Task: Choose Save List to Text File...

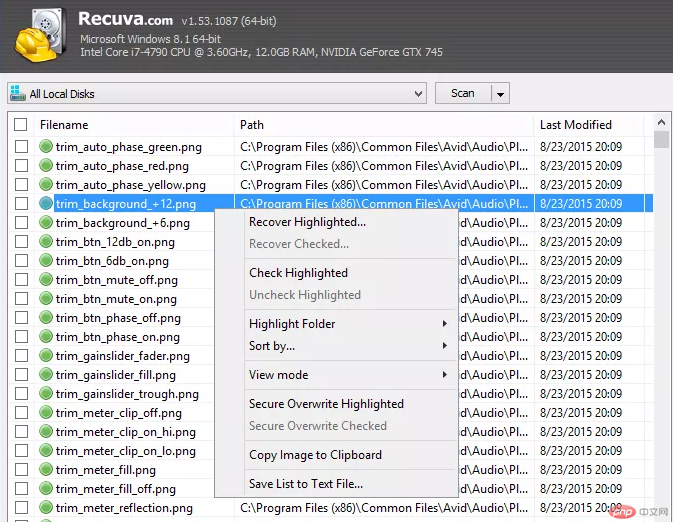Action: pos(306,484)
